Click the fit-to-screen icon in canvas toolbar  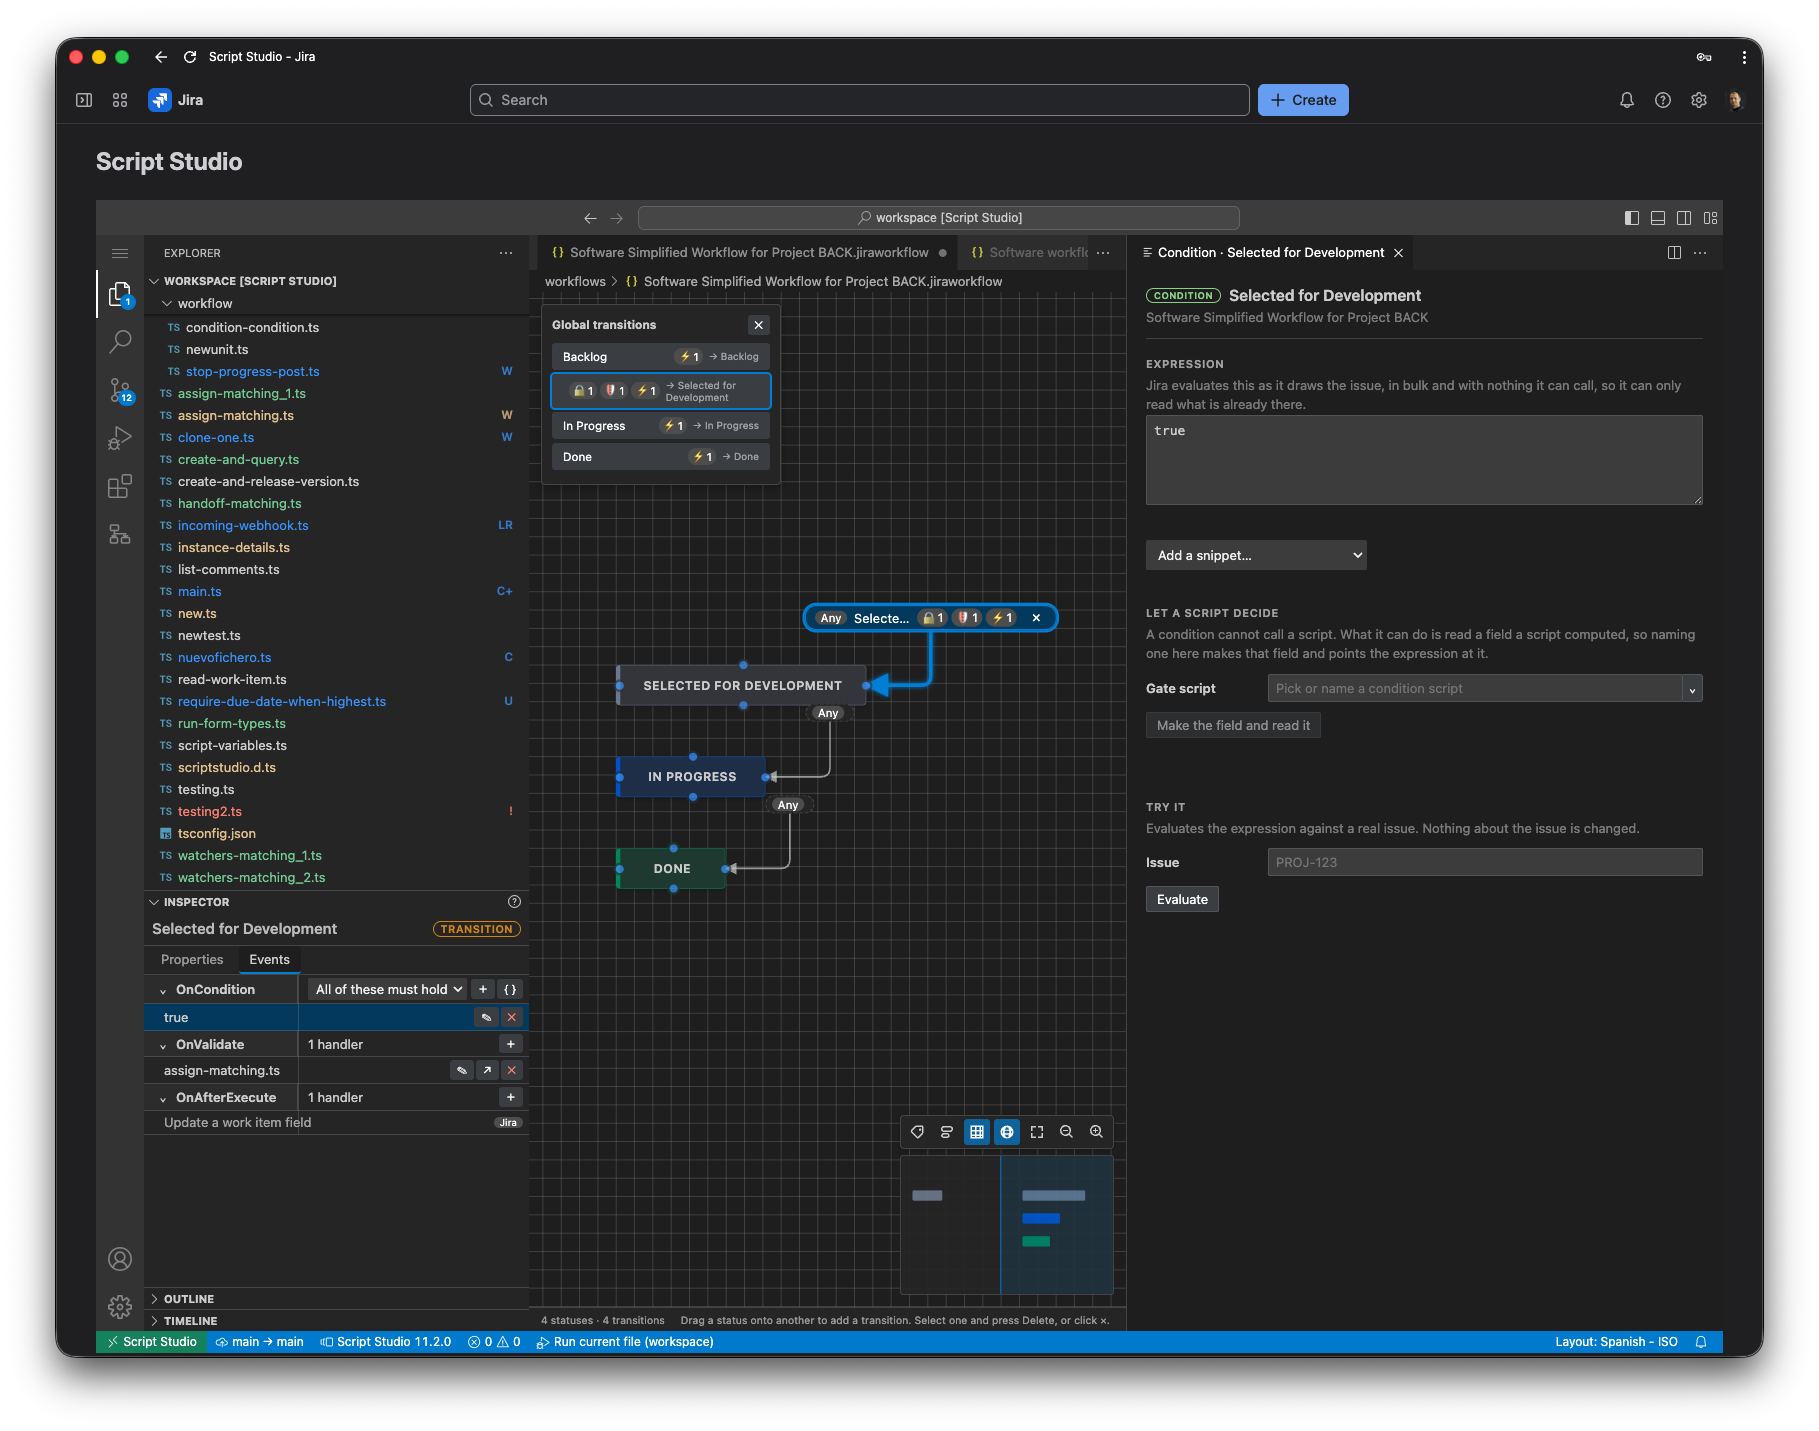point(1036,1132)
